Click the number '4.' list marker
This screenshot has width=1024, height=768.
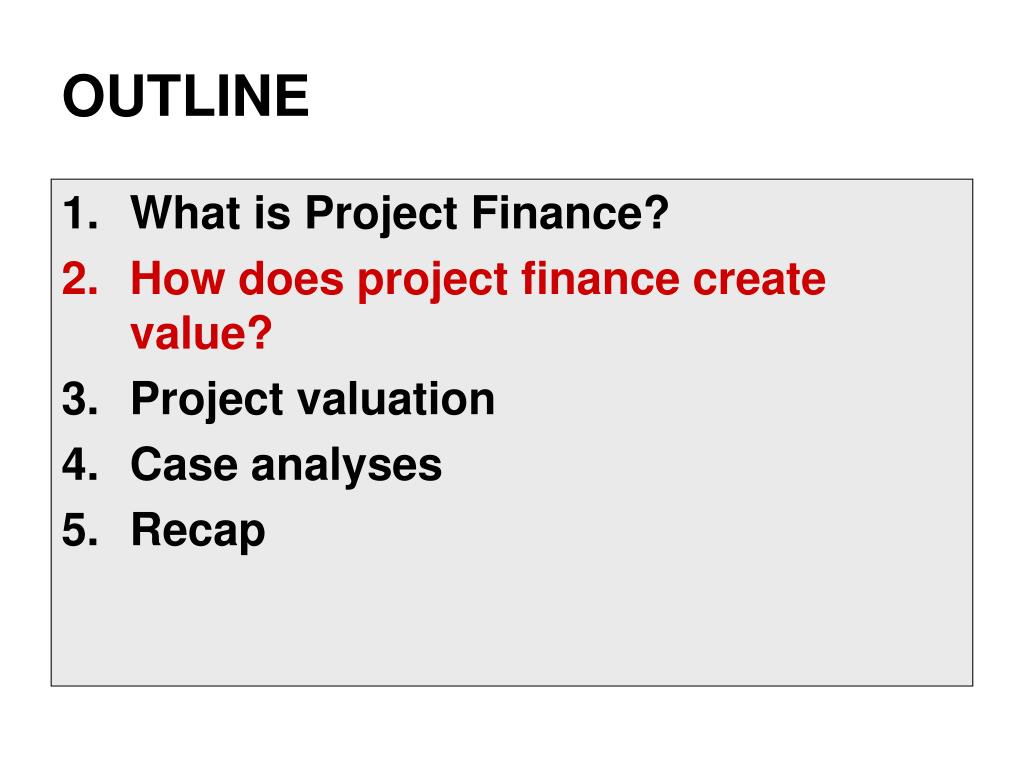80,464
